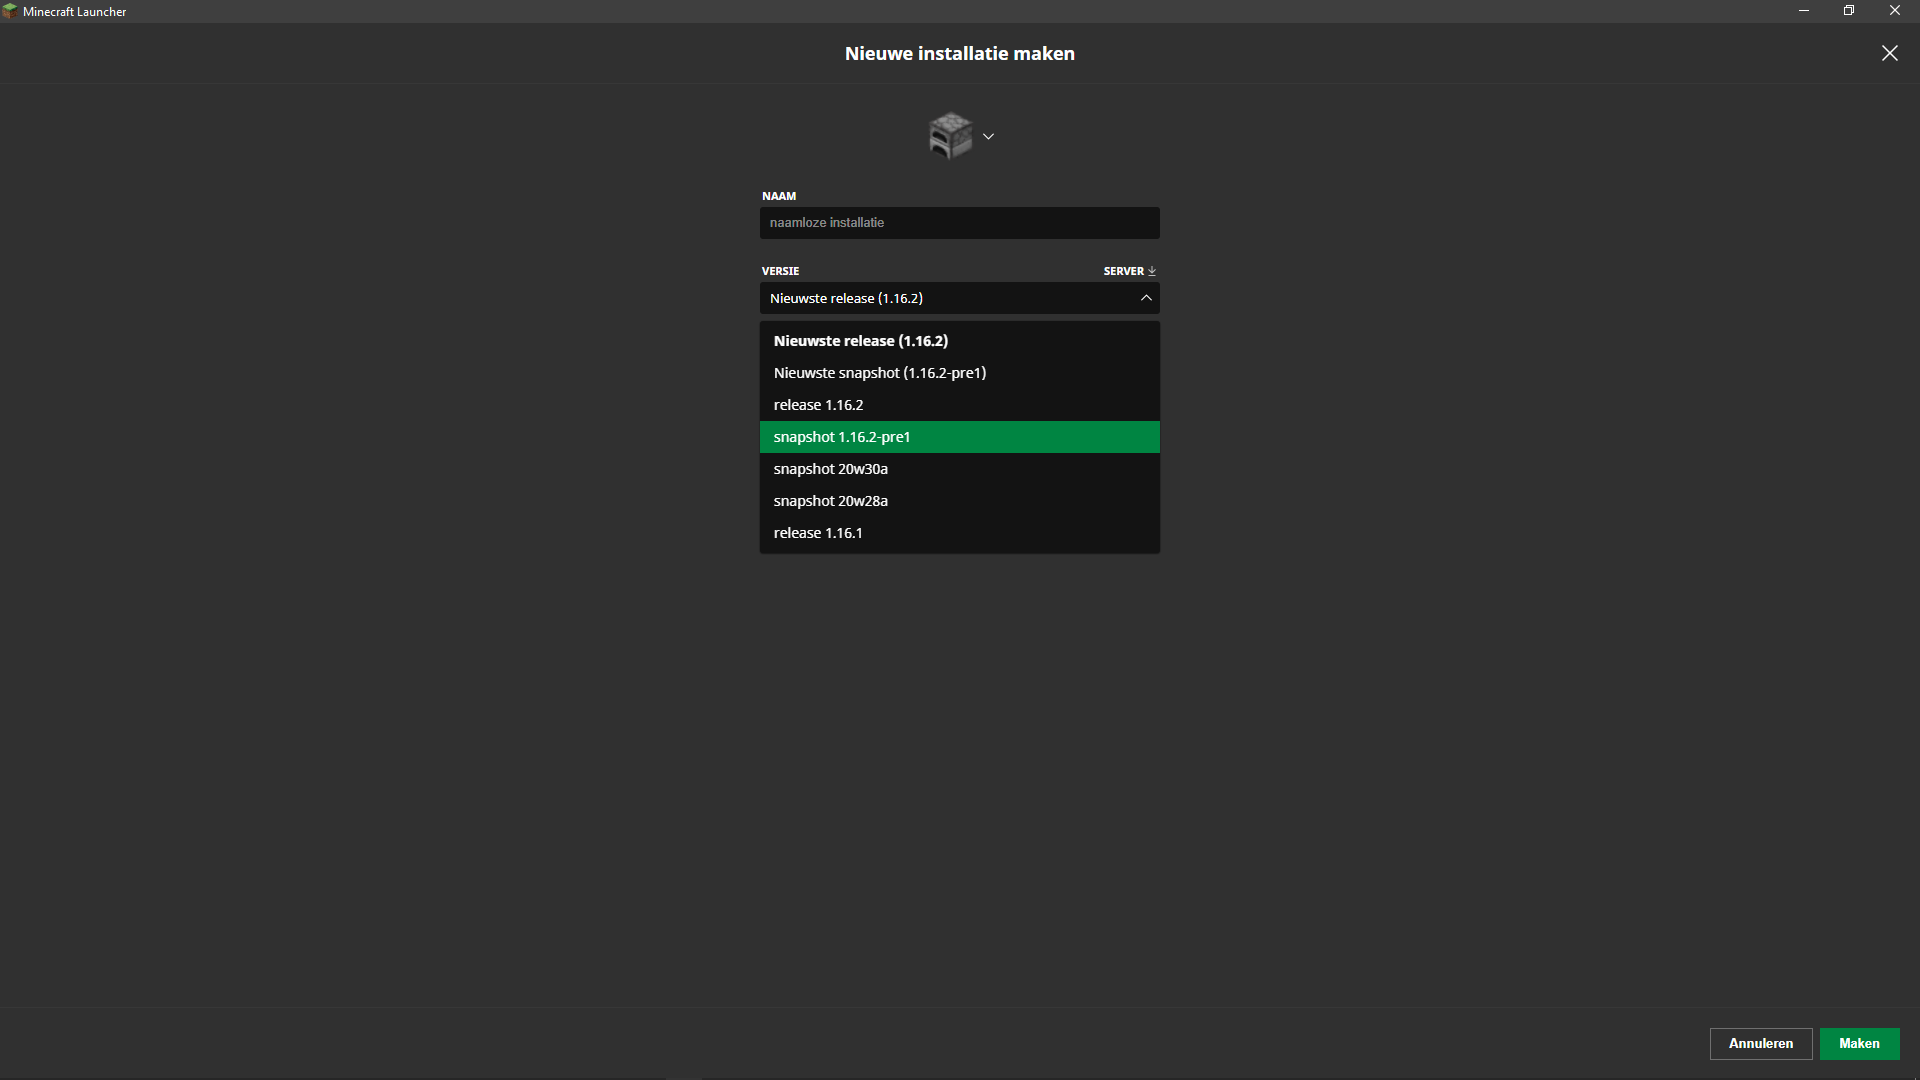This screenshot has height=1080, width=1920.
Task: Close the new installation dialog
Action: 1889,53
